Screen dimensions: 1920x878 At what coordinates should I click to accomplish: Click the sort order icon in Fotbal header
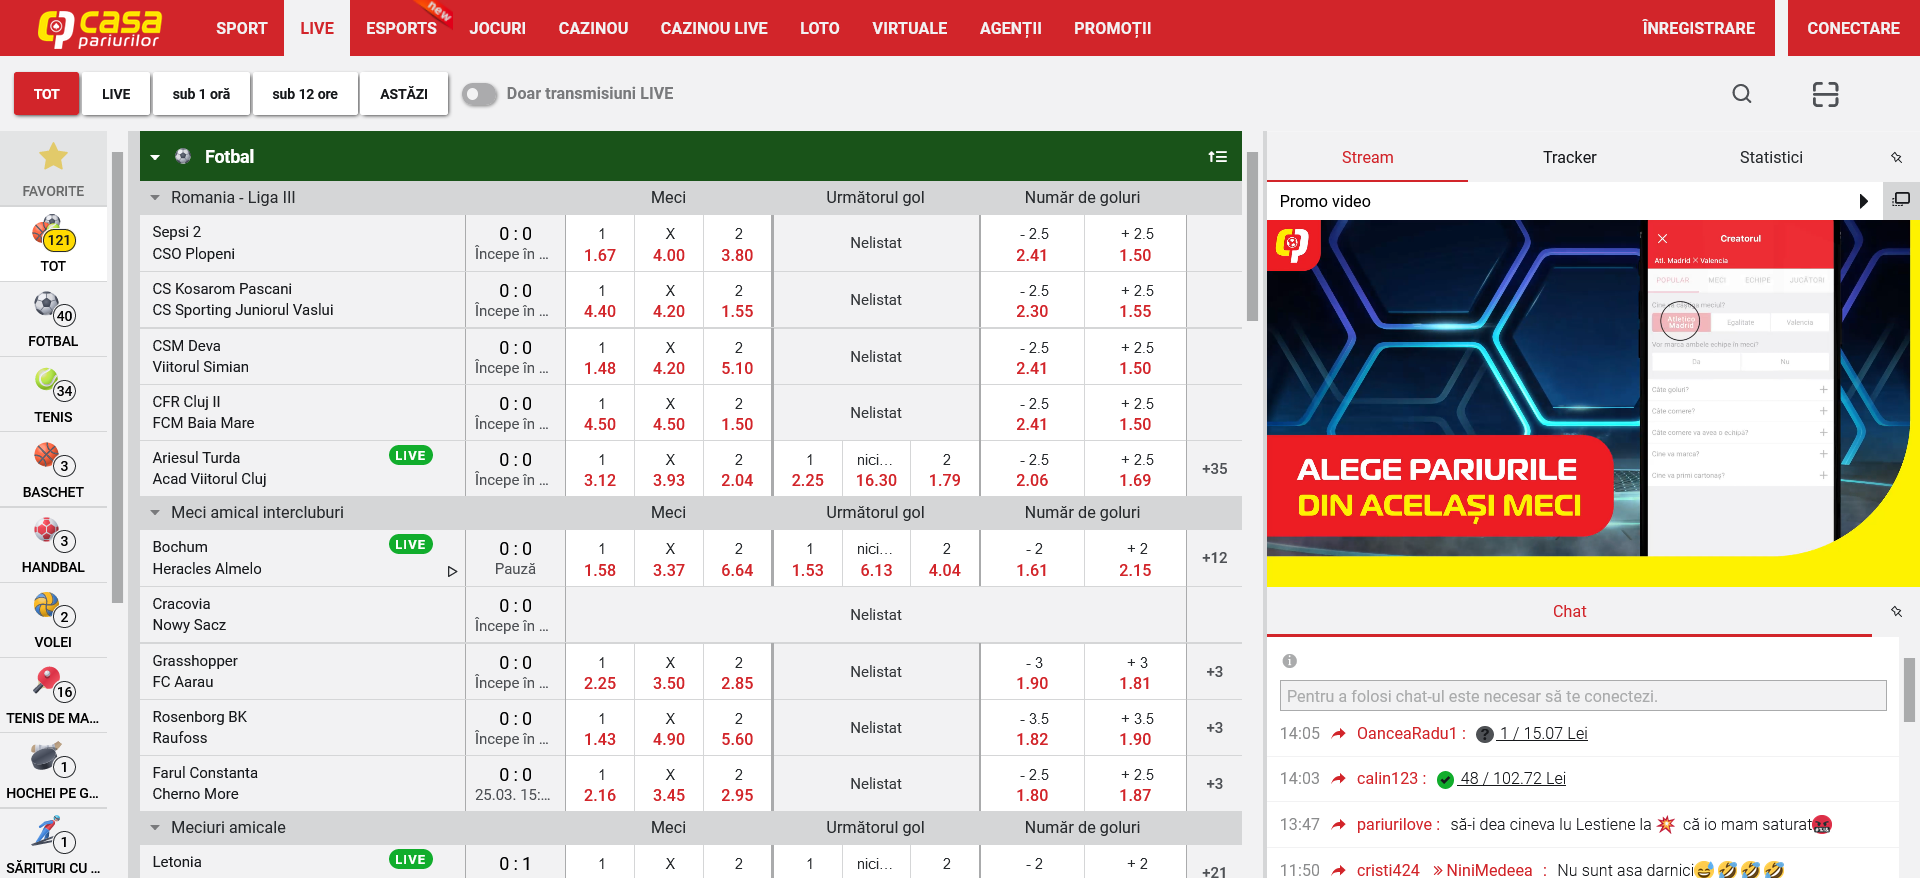[1217, 157]
